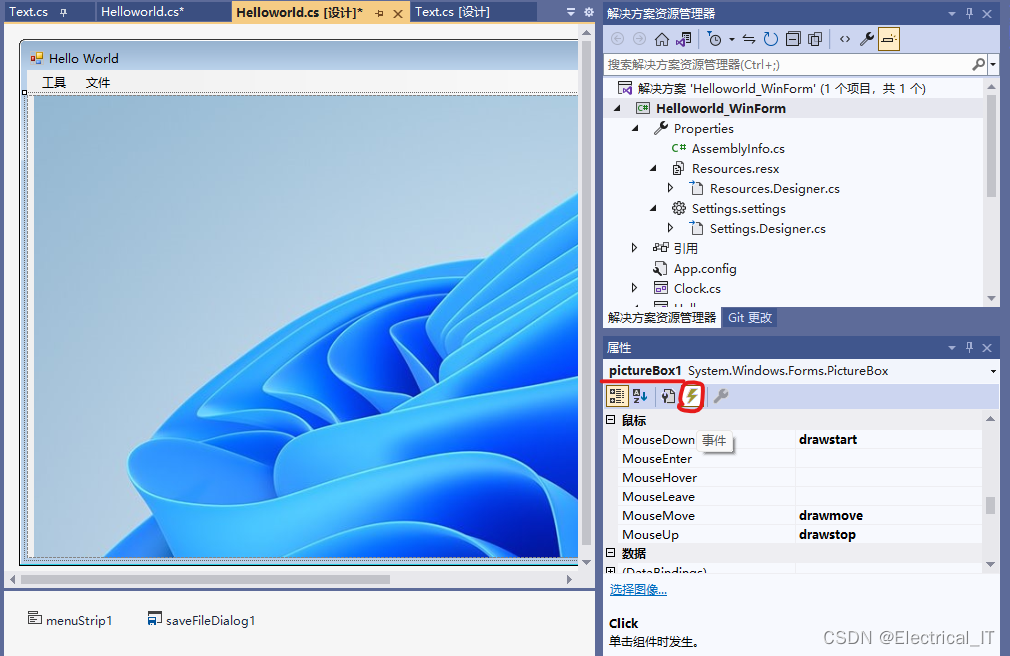The image size is (1010, 656).
Task: Click Sync with Active Document arrows icon
Action: pyautogui.click(x=748, y=39)
